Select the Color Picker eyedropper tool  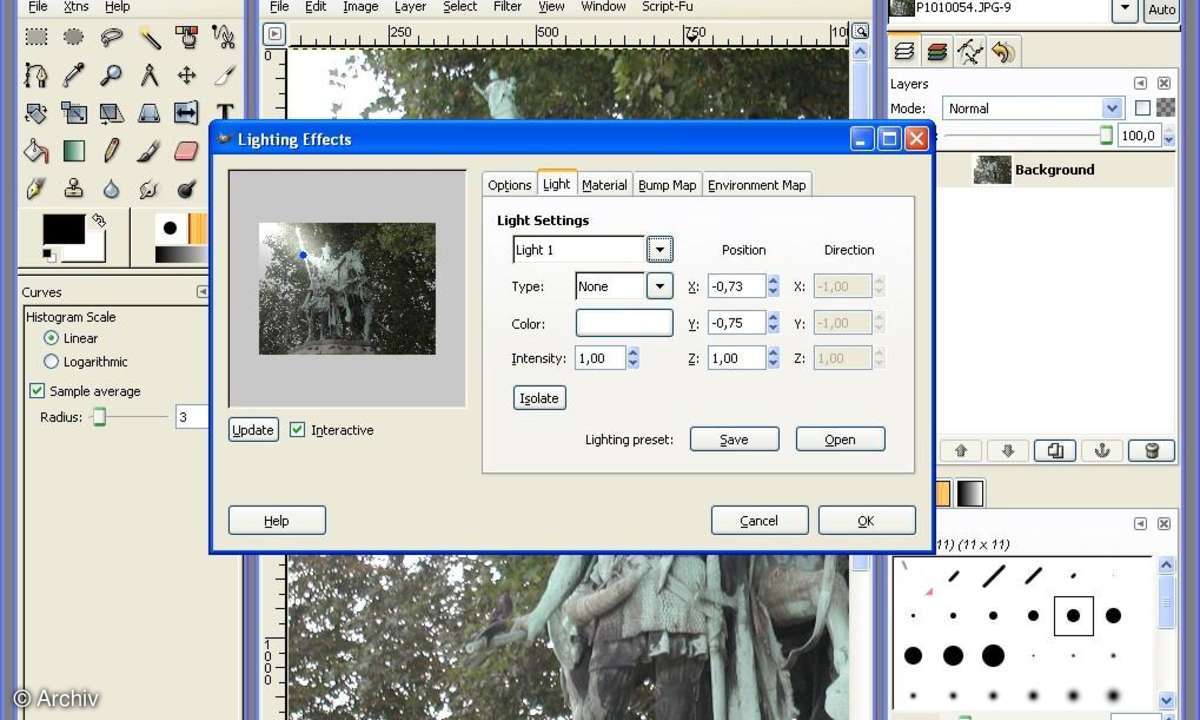[74, 75]
